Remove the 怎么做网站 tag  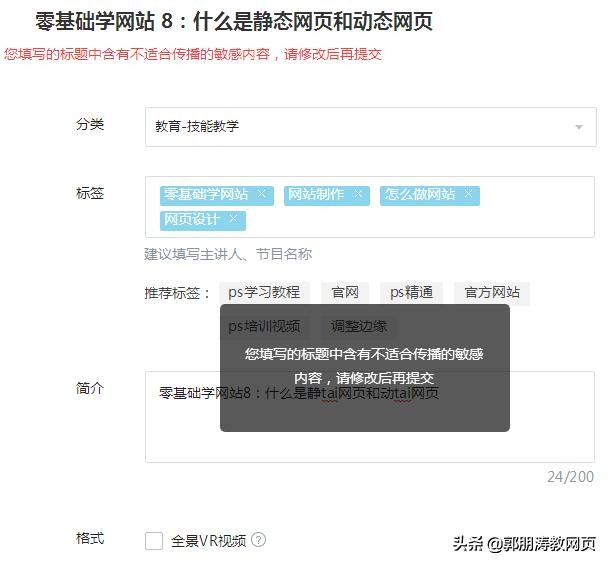468,193
